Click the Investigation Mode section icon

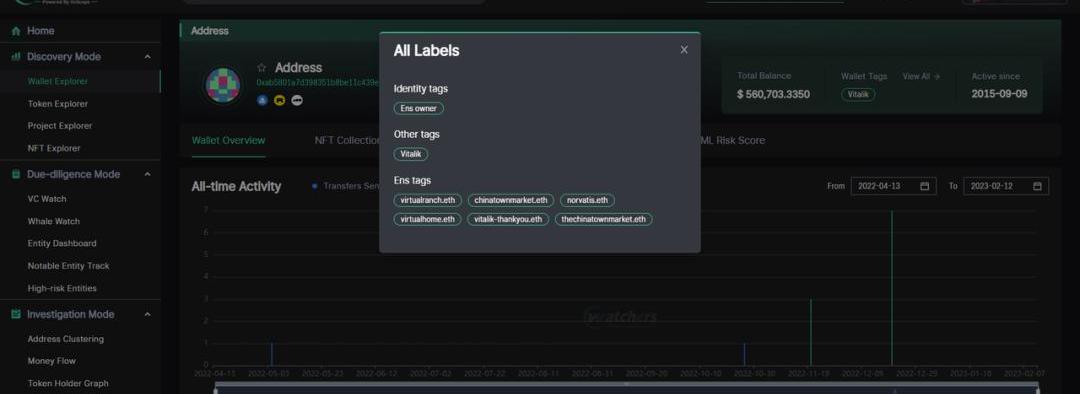(x=16, y=314)
